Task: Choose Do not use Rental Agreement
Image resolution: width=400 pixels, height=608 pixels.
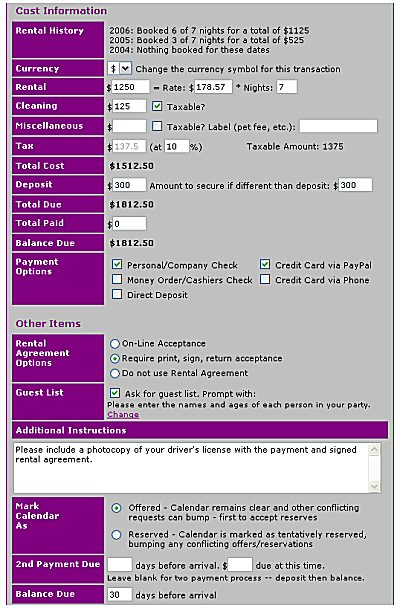Action: click(115, 373)
